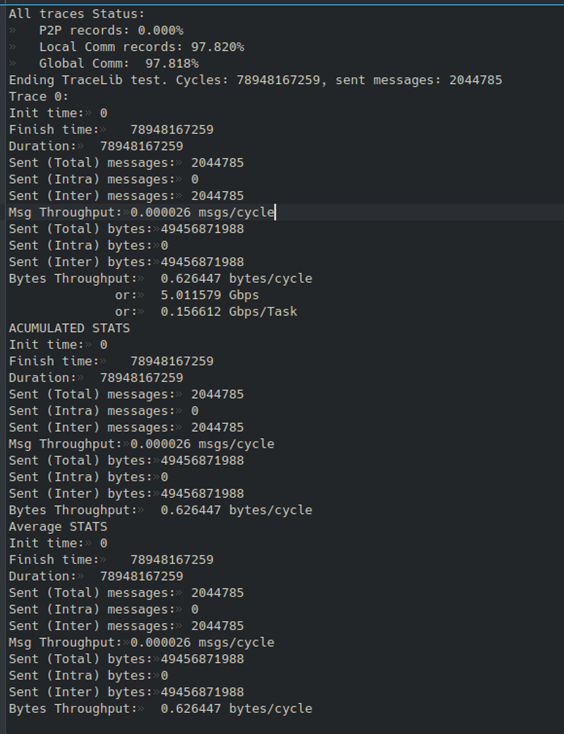Click the 'Local Comm records: 97.820%' line
The image size is (564, 734).
point(141,47)
